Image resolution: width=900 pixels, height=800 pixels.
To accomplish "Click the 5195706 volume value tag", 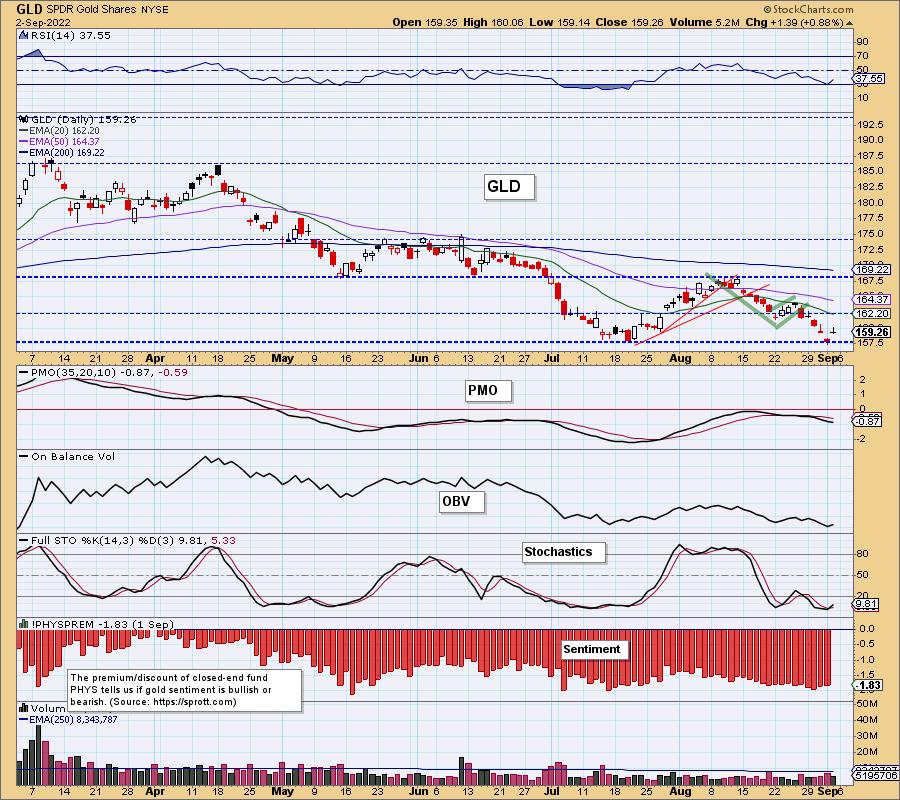I will pyautogui.click(x=876, y=776).
